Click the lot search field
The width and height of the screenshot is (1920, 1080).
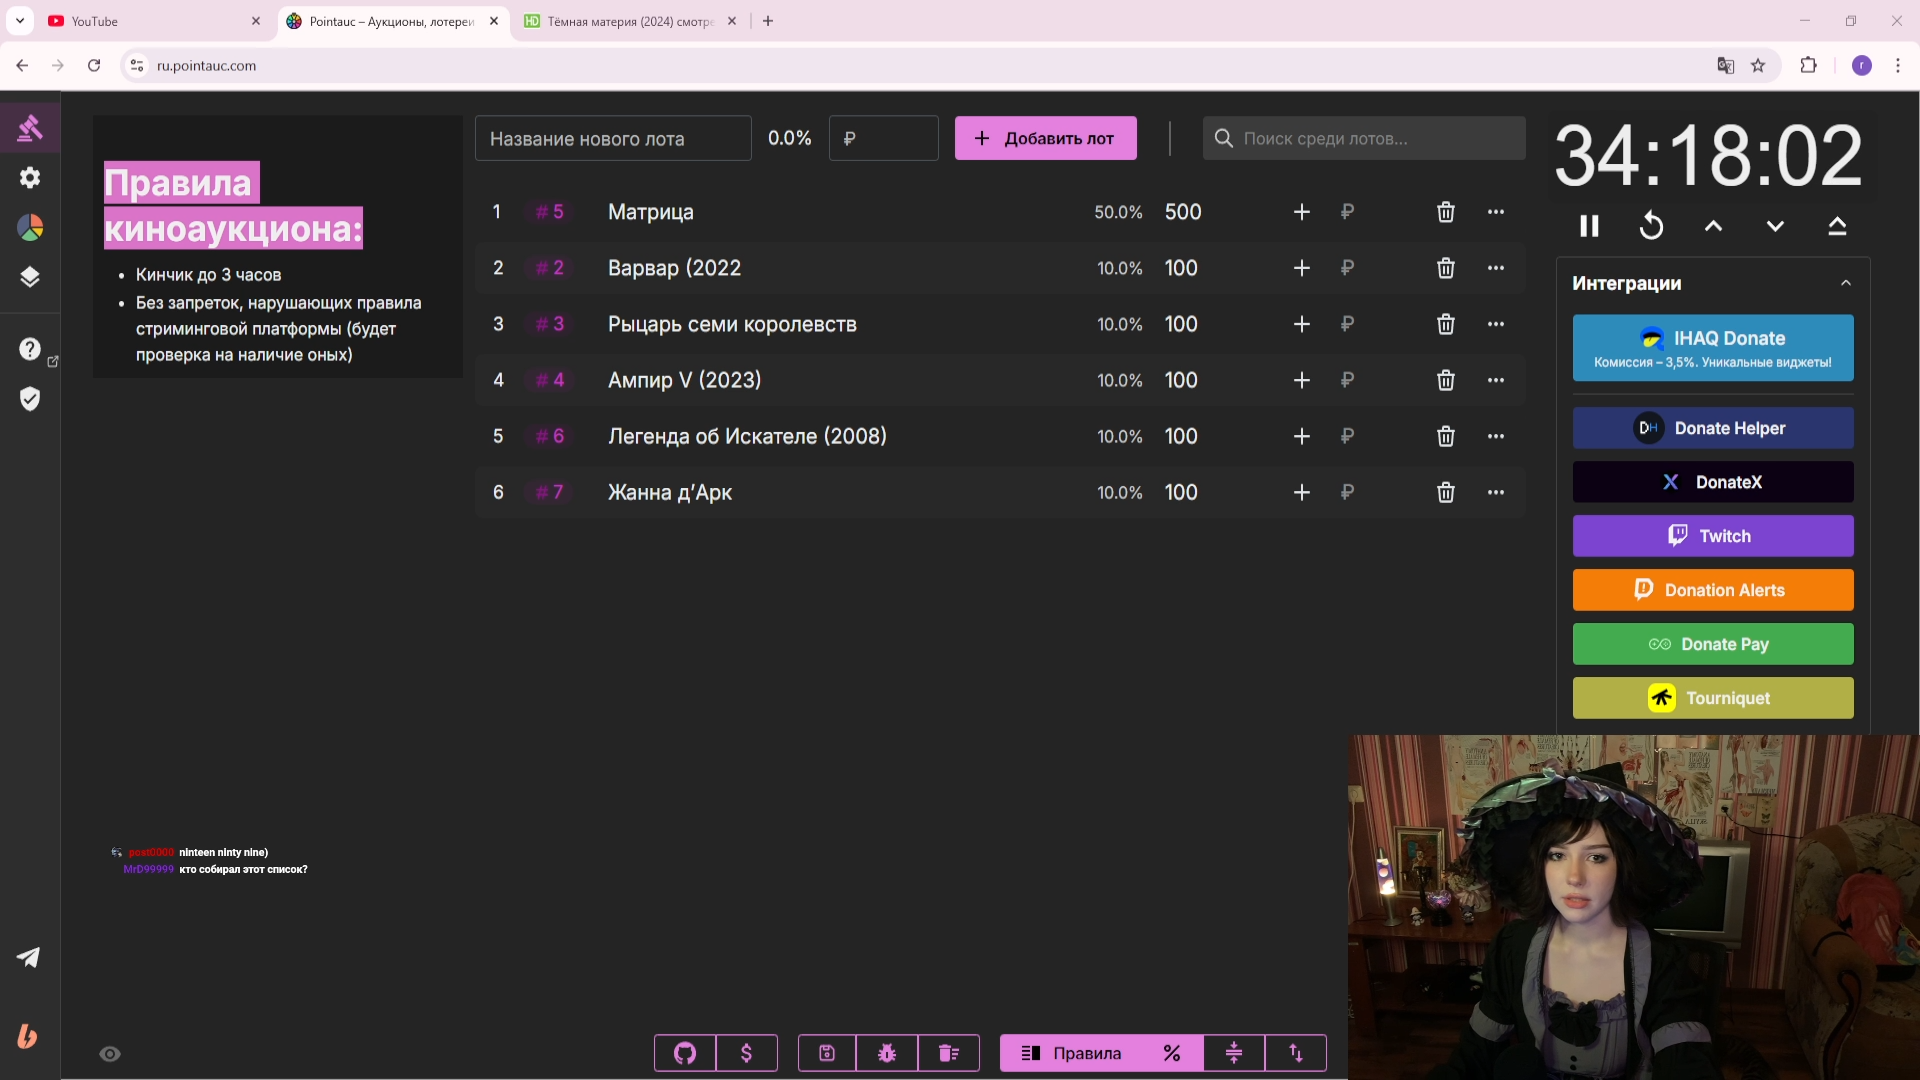click(x=1365, y=138)
